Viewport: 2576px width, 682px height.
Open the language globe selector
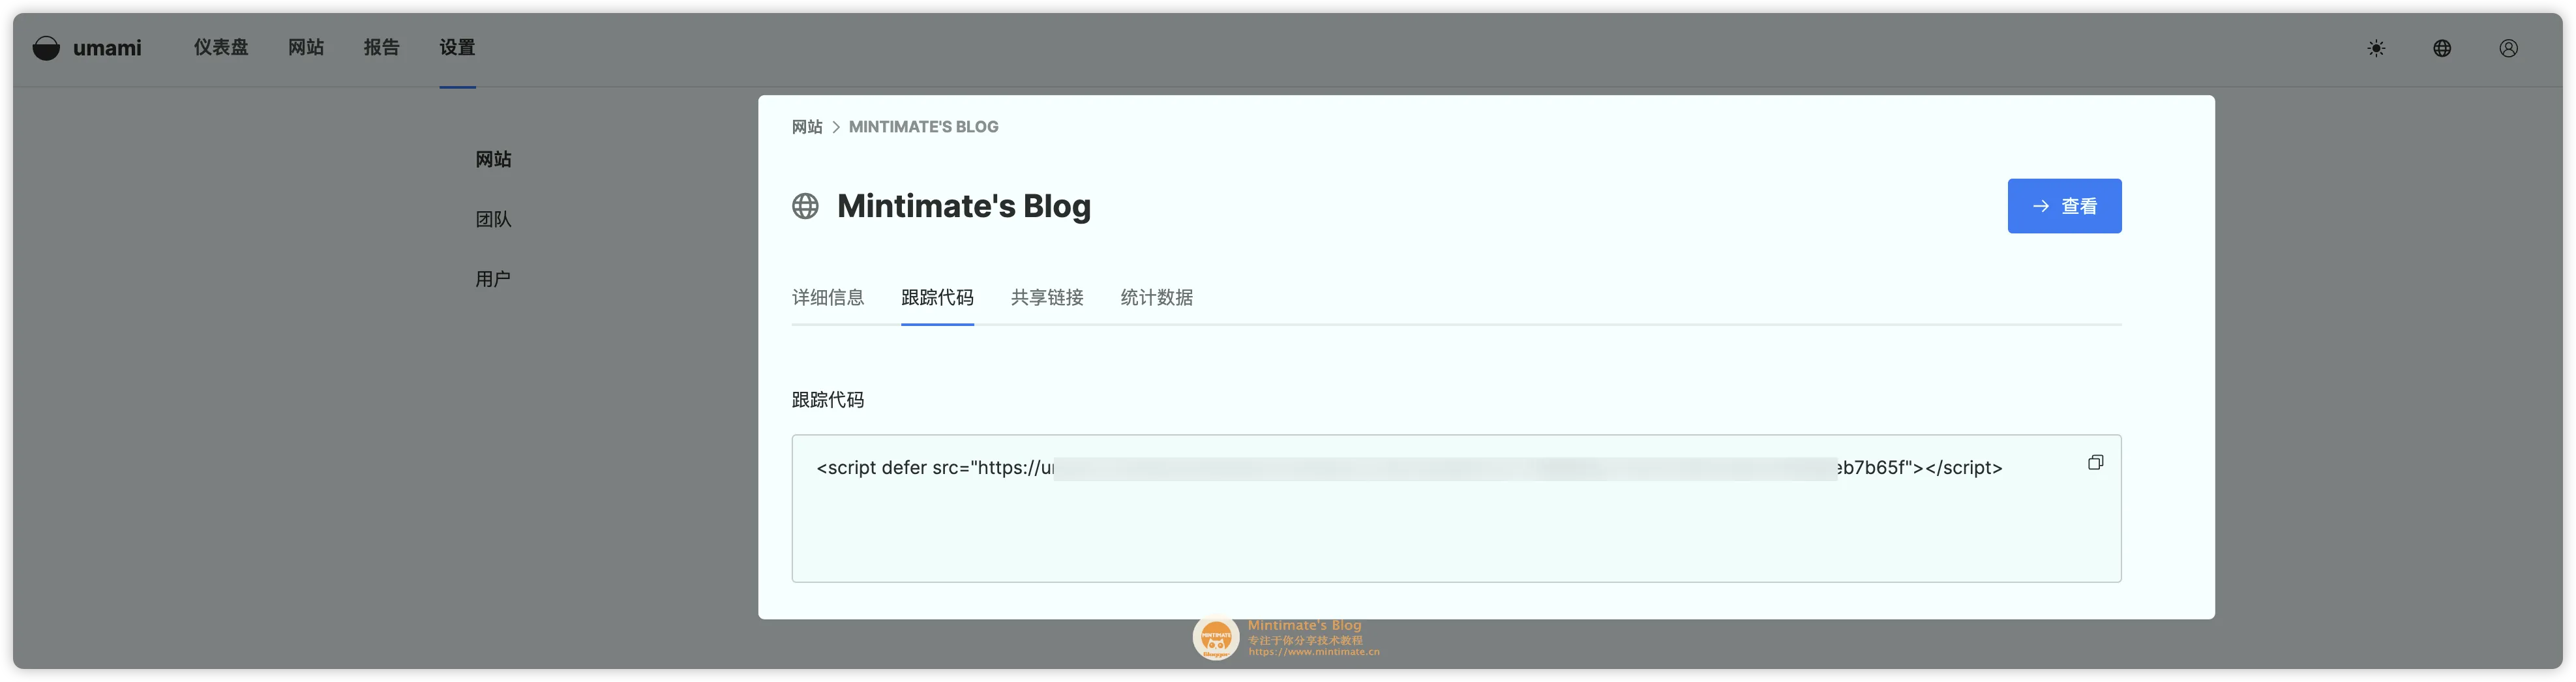coord(2442,48)
